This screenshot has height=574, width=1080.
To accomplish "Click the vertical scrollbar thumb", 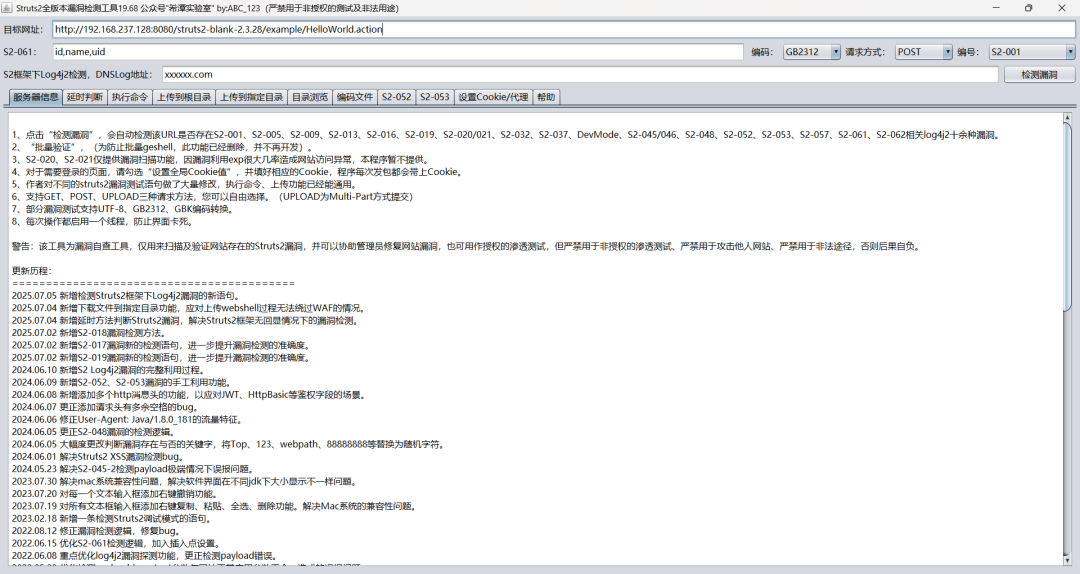I will (x=1067, y=216).
